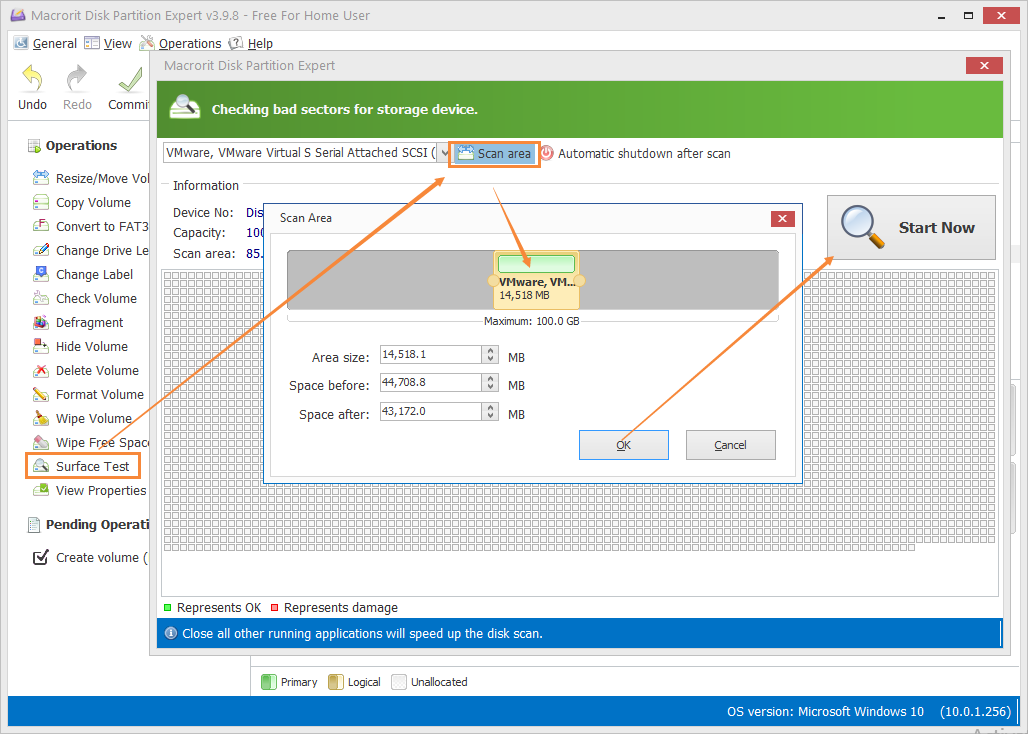The height and width of the screenshot is (734, 1028).
Task: Click the Hide Volume operation icon
Action: pyautogui.click(x=41, y=346)
